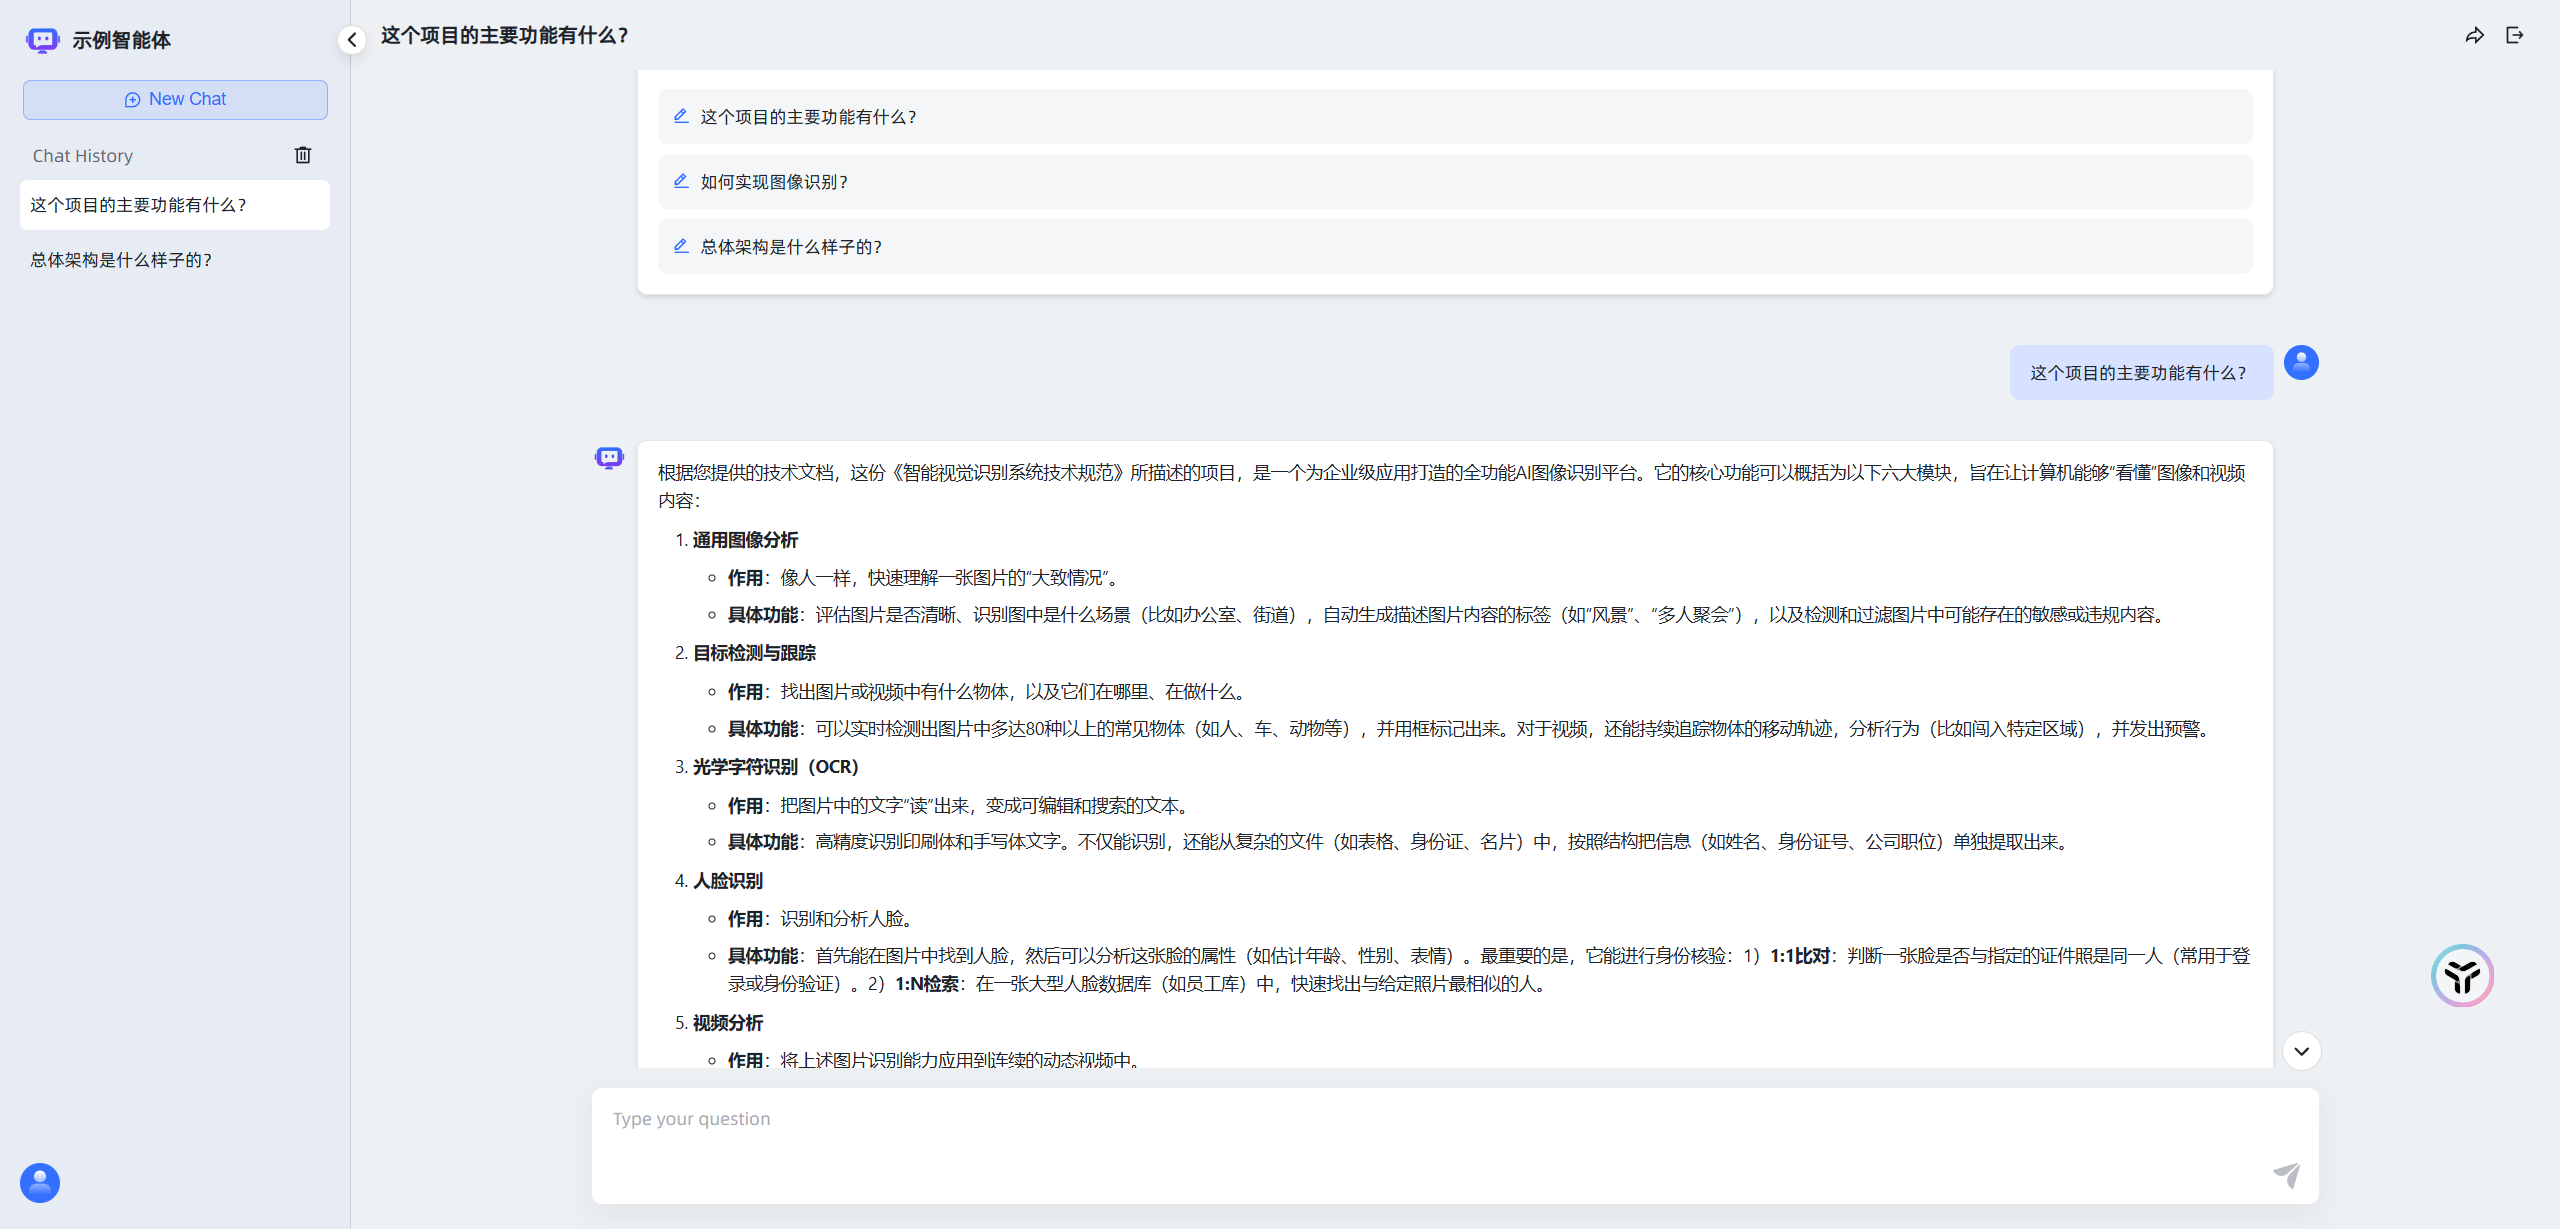
Task: Click the user avatar beside the question bubble
Action: [x=2301, y=362]
